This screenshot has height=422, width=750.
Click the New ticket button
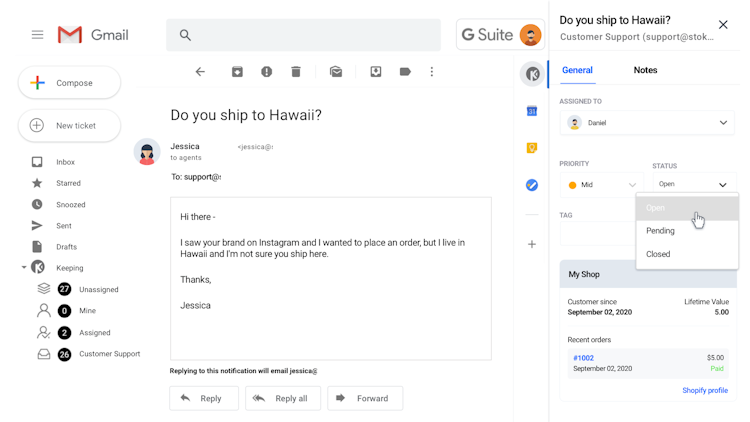[x=69, y=126]
